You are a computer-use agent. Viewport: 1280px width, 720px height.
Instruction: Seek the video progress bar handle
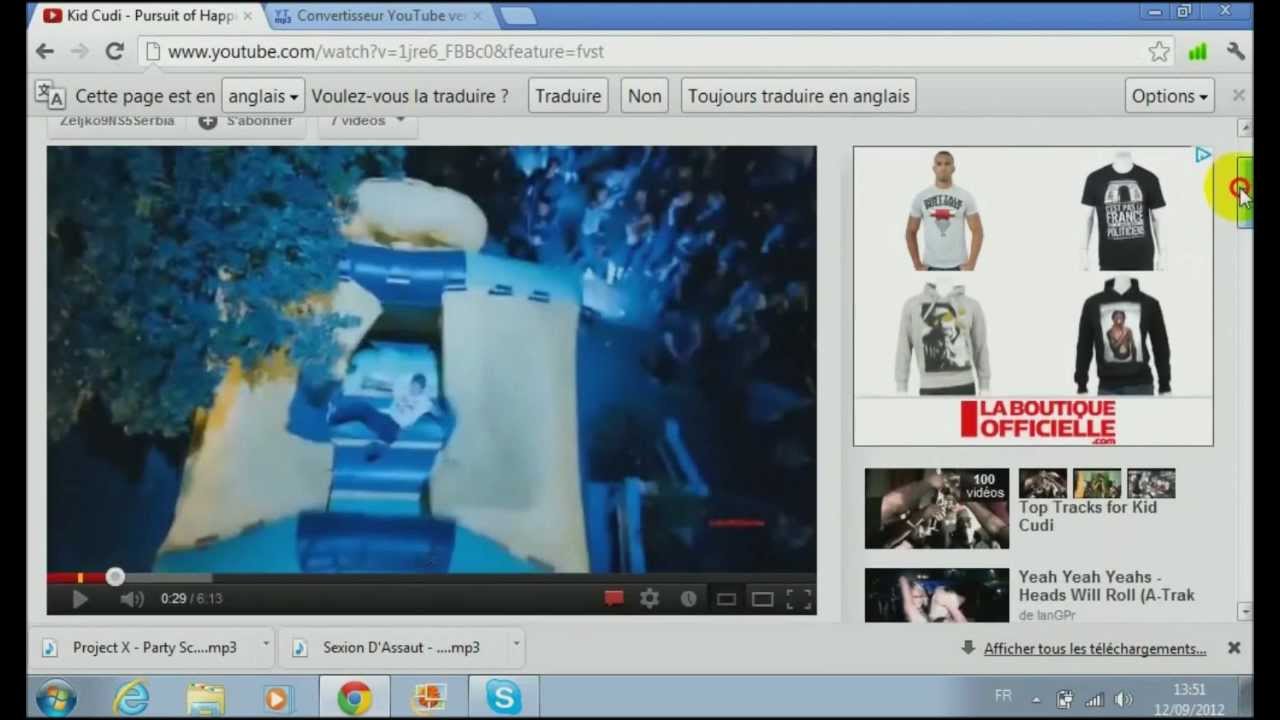point(115,577)
